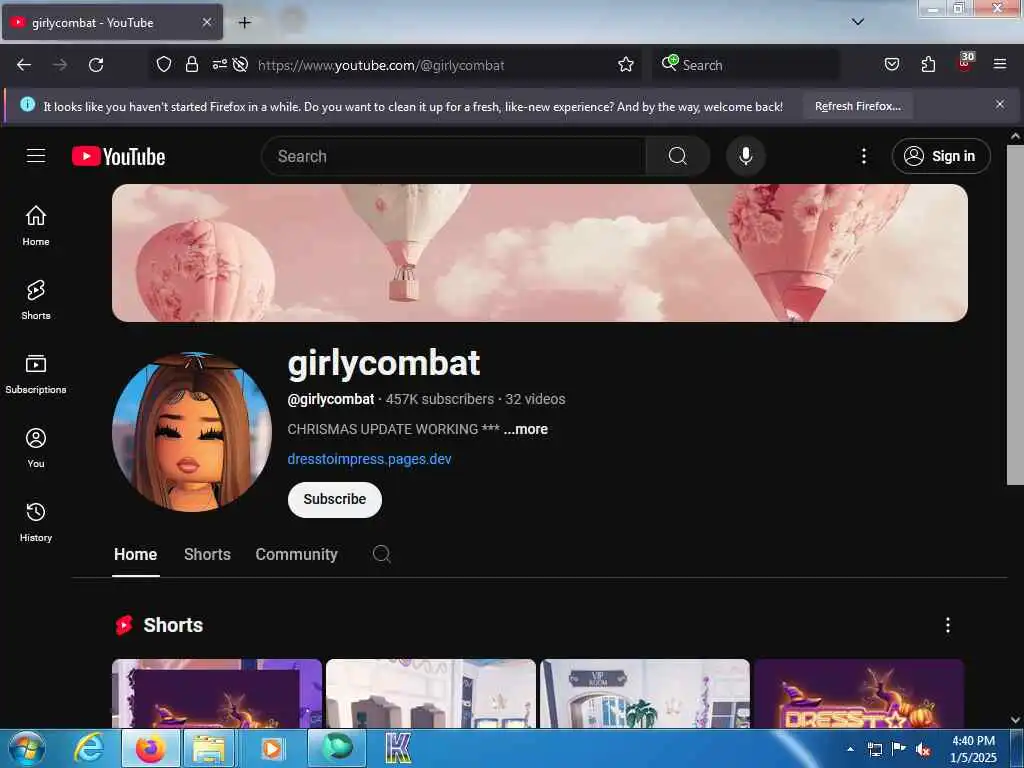The height and width of the screenshot is (768, 1024).
Task: Dismiss the Firefox notification bar
Action: coord(1000,104)
